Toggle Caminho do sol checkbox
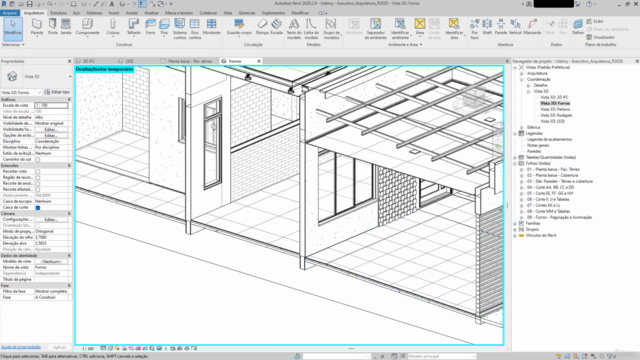The image size is (640, 360). (38, 160)
